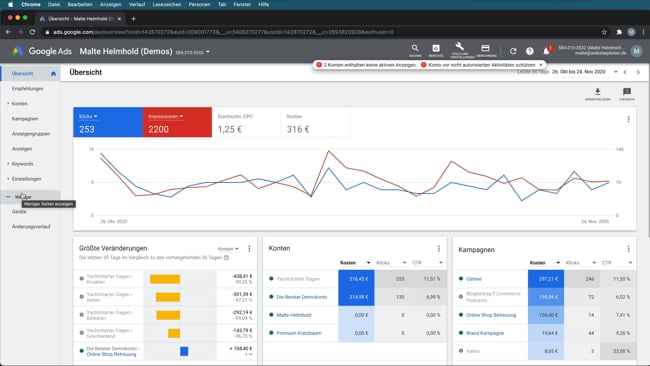The image size is (650, 366).
Task: Click the -438,41 € change value
Action: (242, 276)
